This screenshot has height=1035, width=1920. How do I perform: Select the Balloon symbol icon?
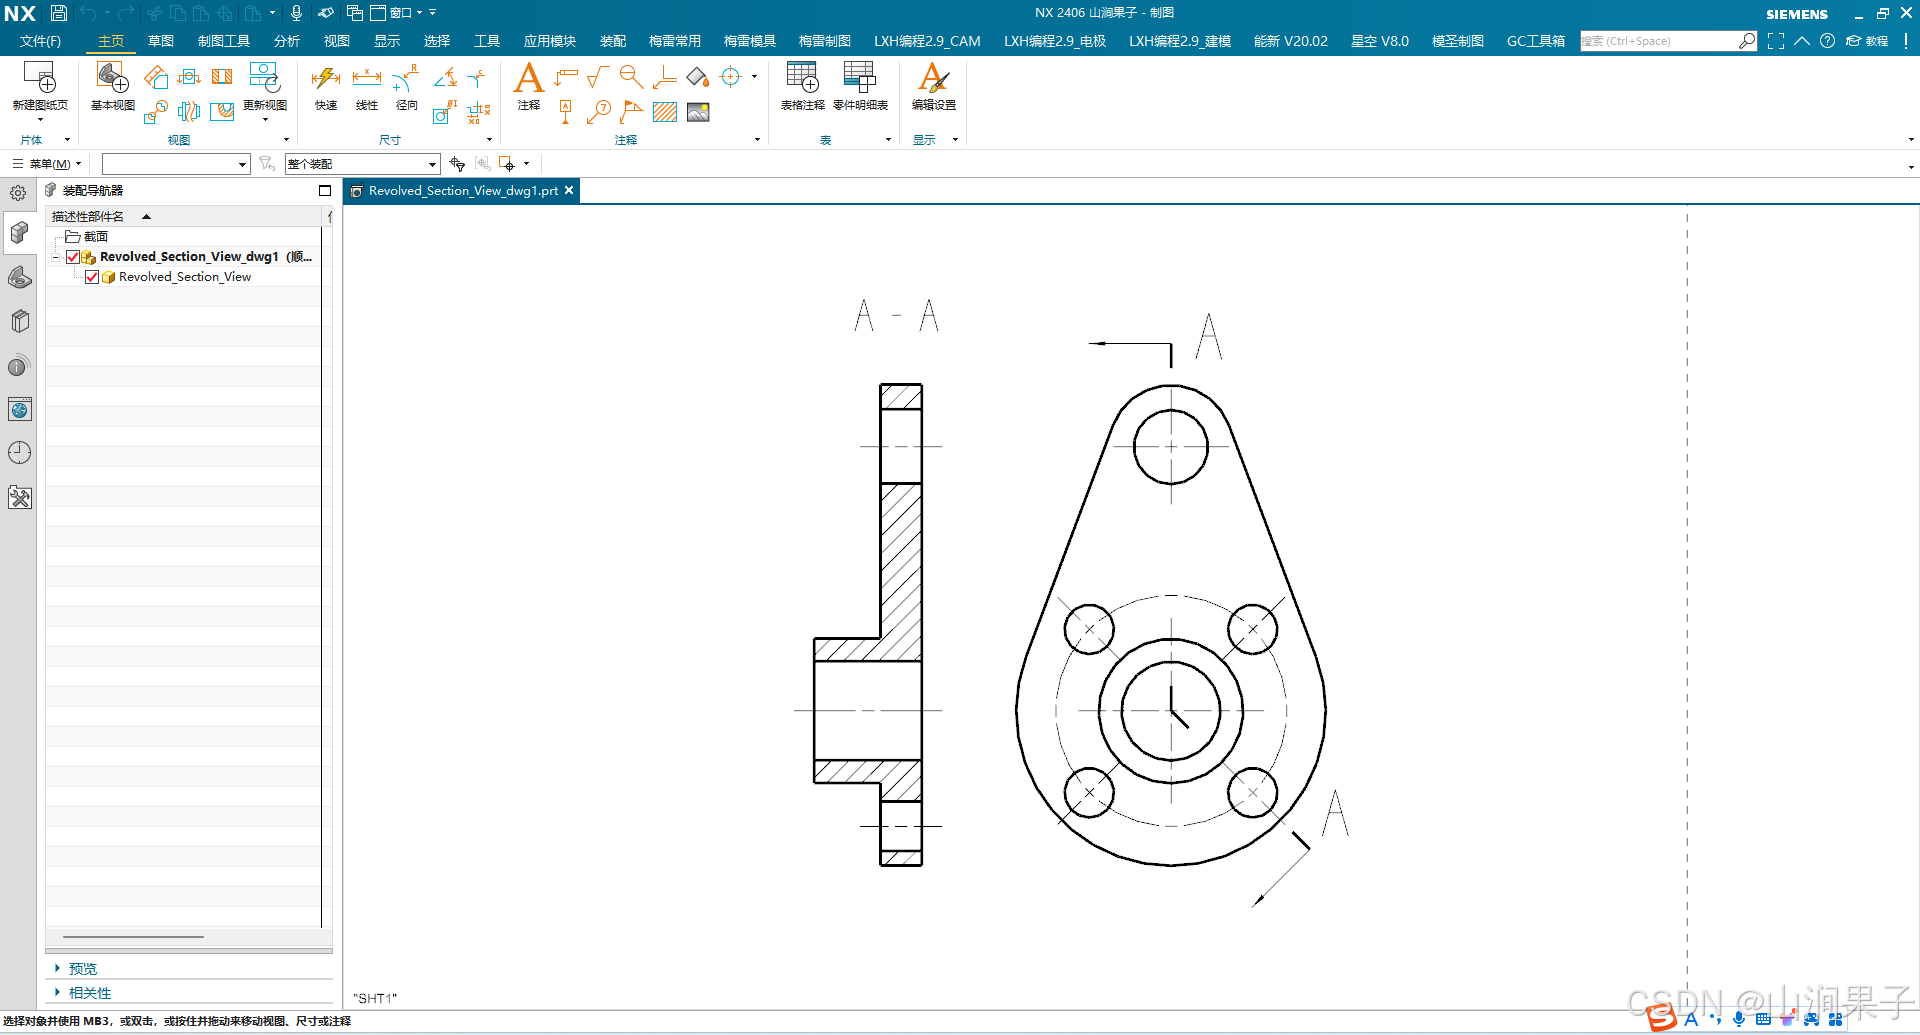(x=599, y=112)
